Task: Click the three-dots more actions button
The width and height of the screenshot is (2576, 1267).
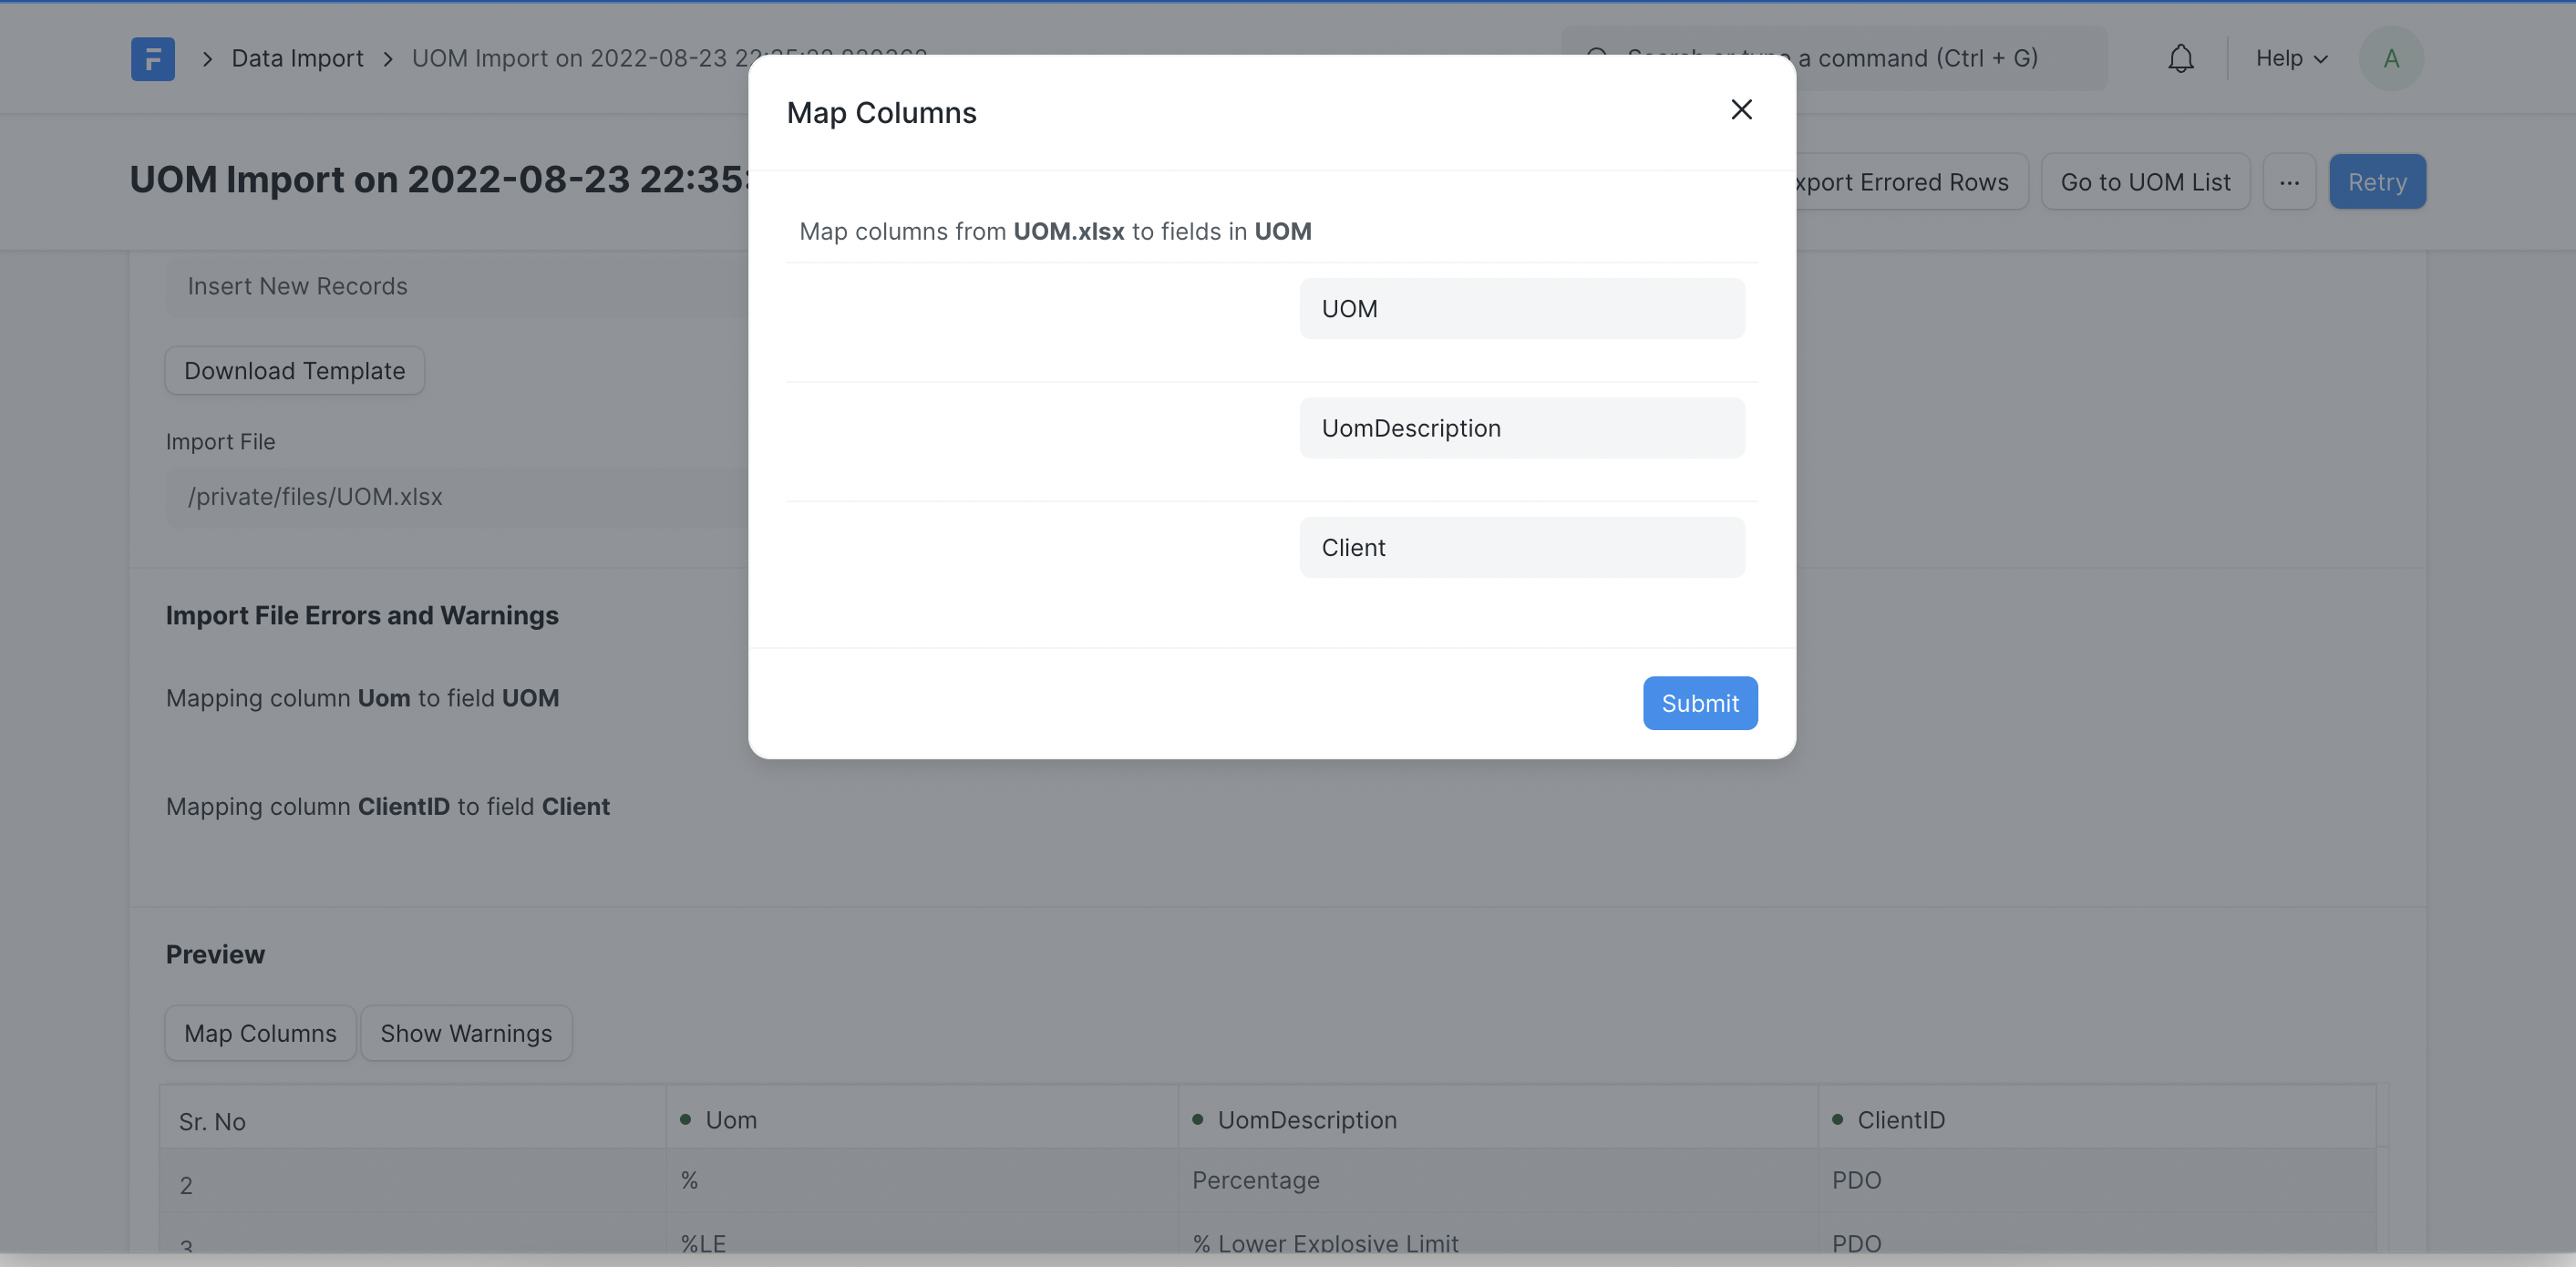Action: tap(2289, 182)
